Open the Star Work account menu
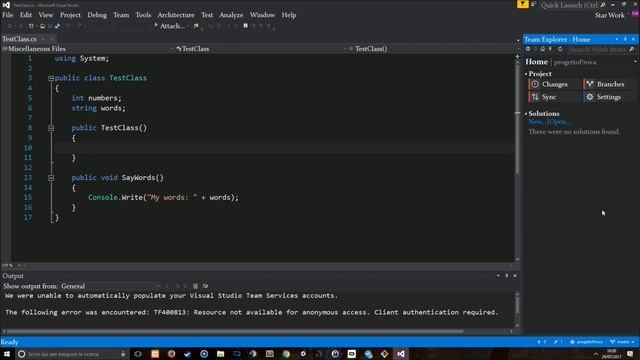 [x=609, y=15]
